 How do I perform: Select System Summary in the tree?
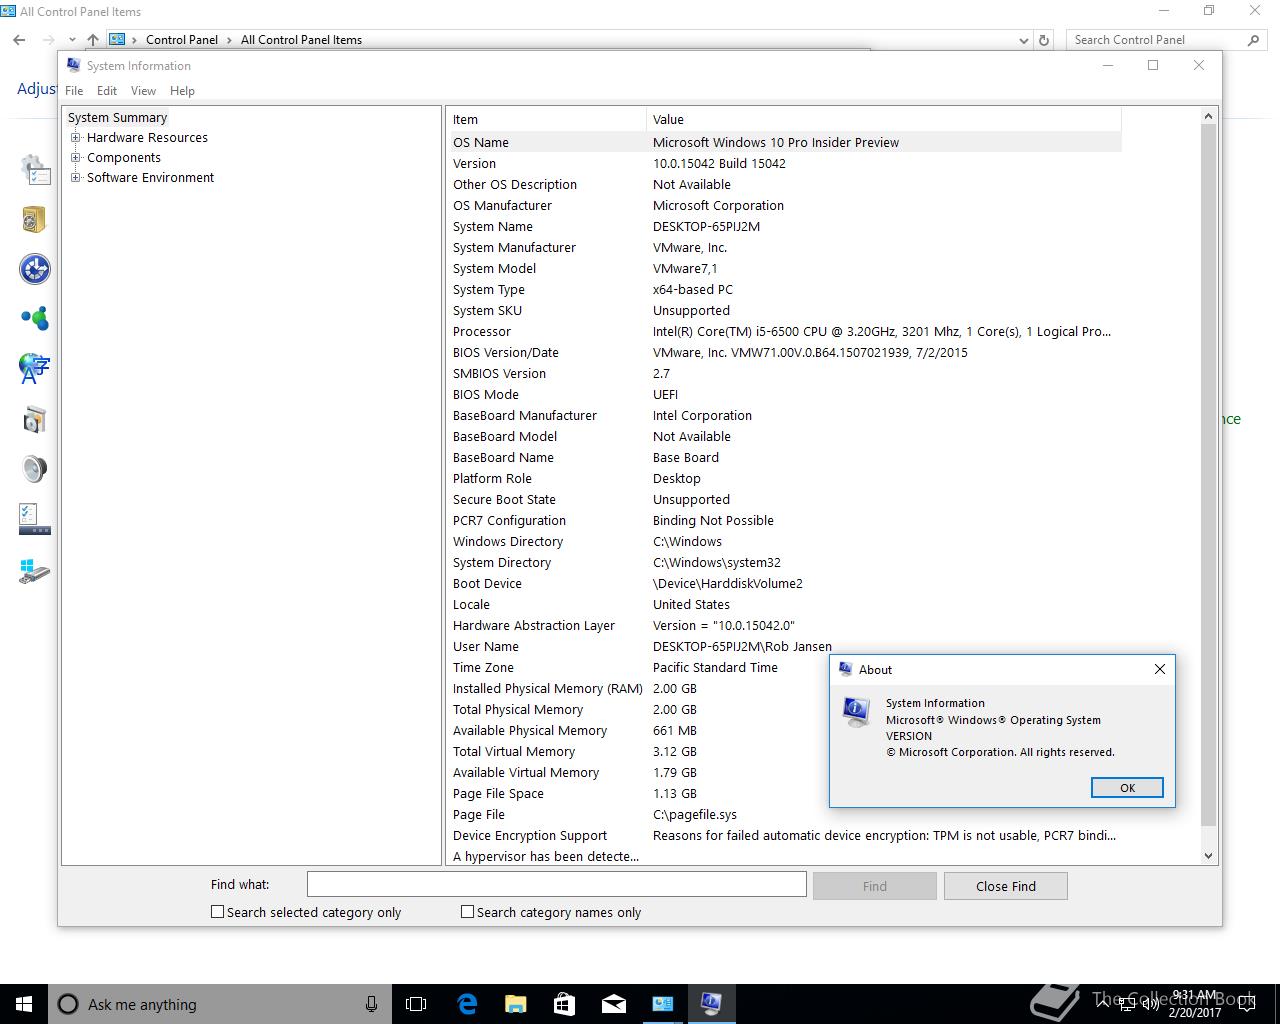117,118
